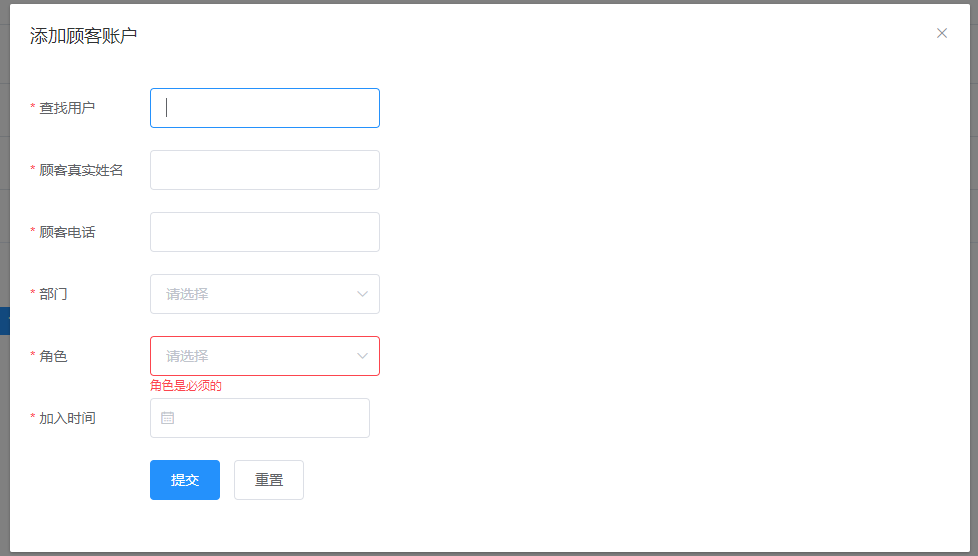This screenshot has height=556, width=978.
Task: Click the red 角色是必须的 error message
Action: pyautogui.click(x=186, y=386)
